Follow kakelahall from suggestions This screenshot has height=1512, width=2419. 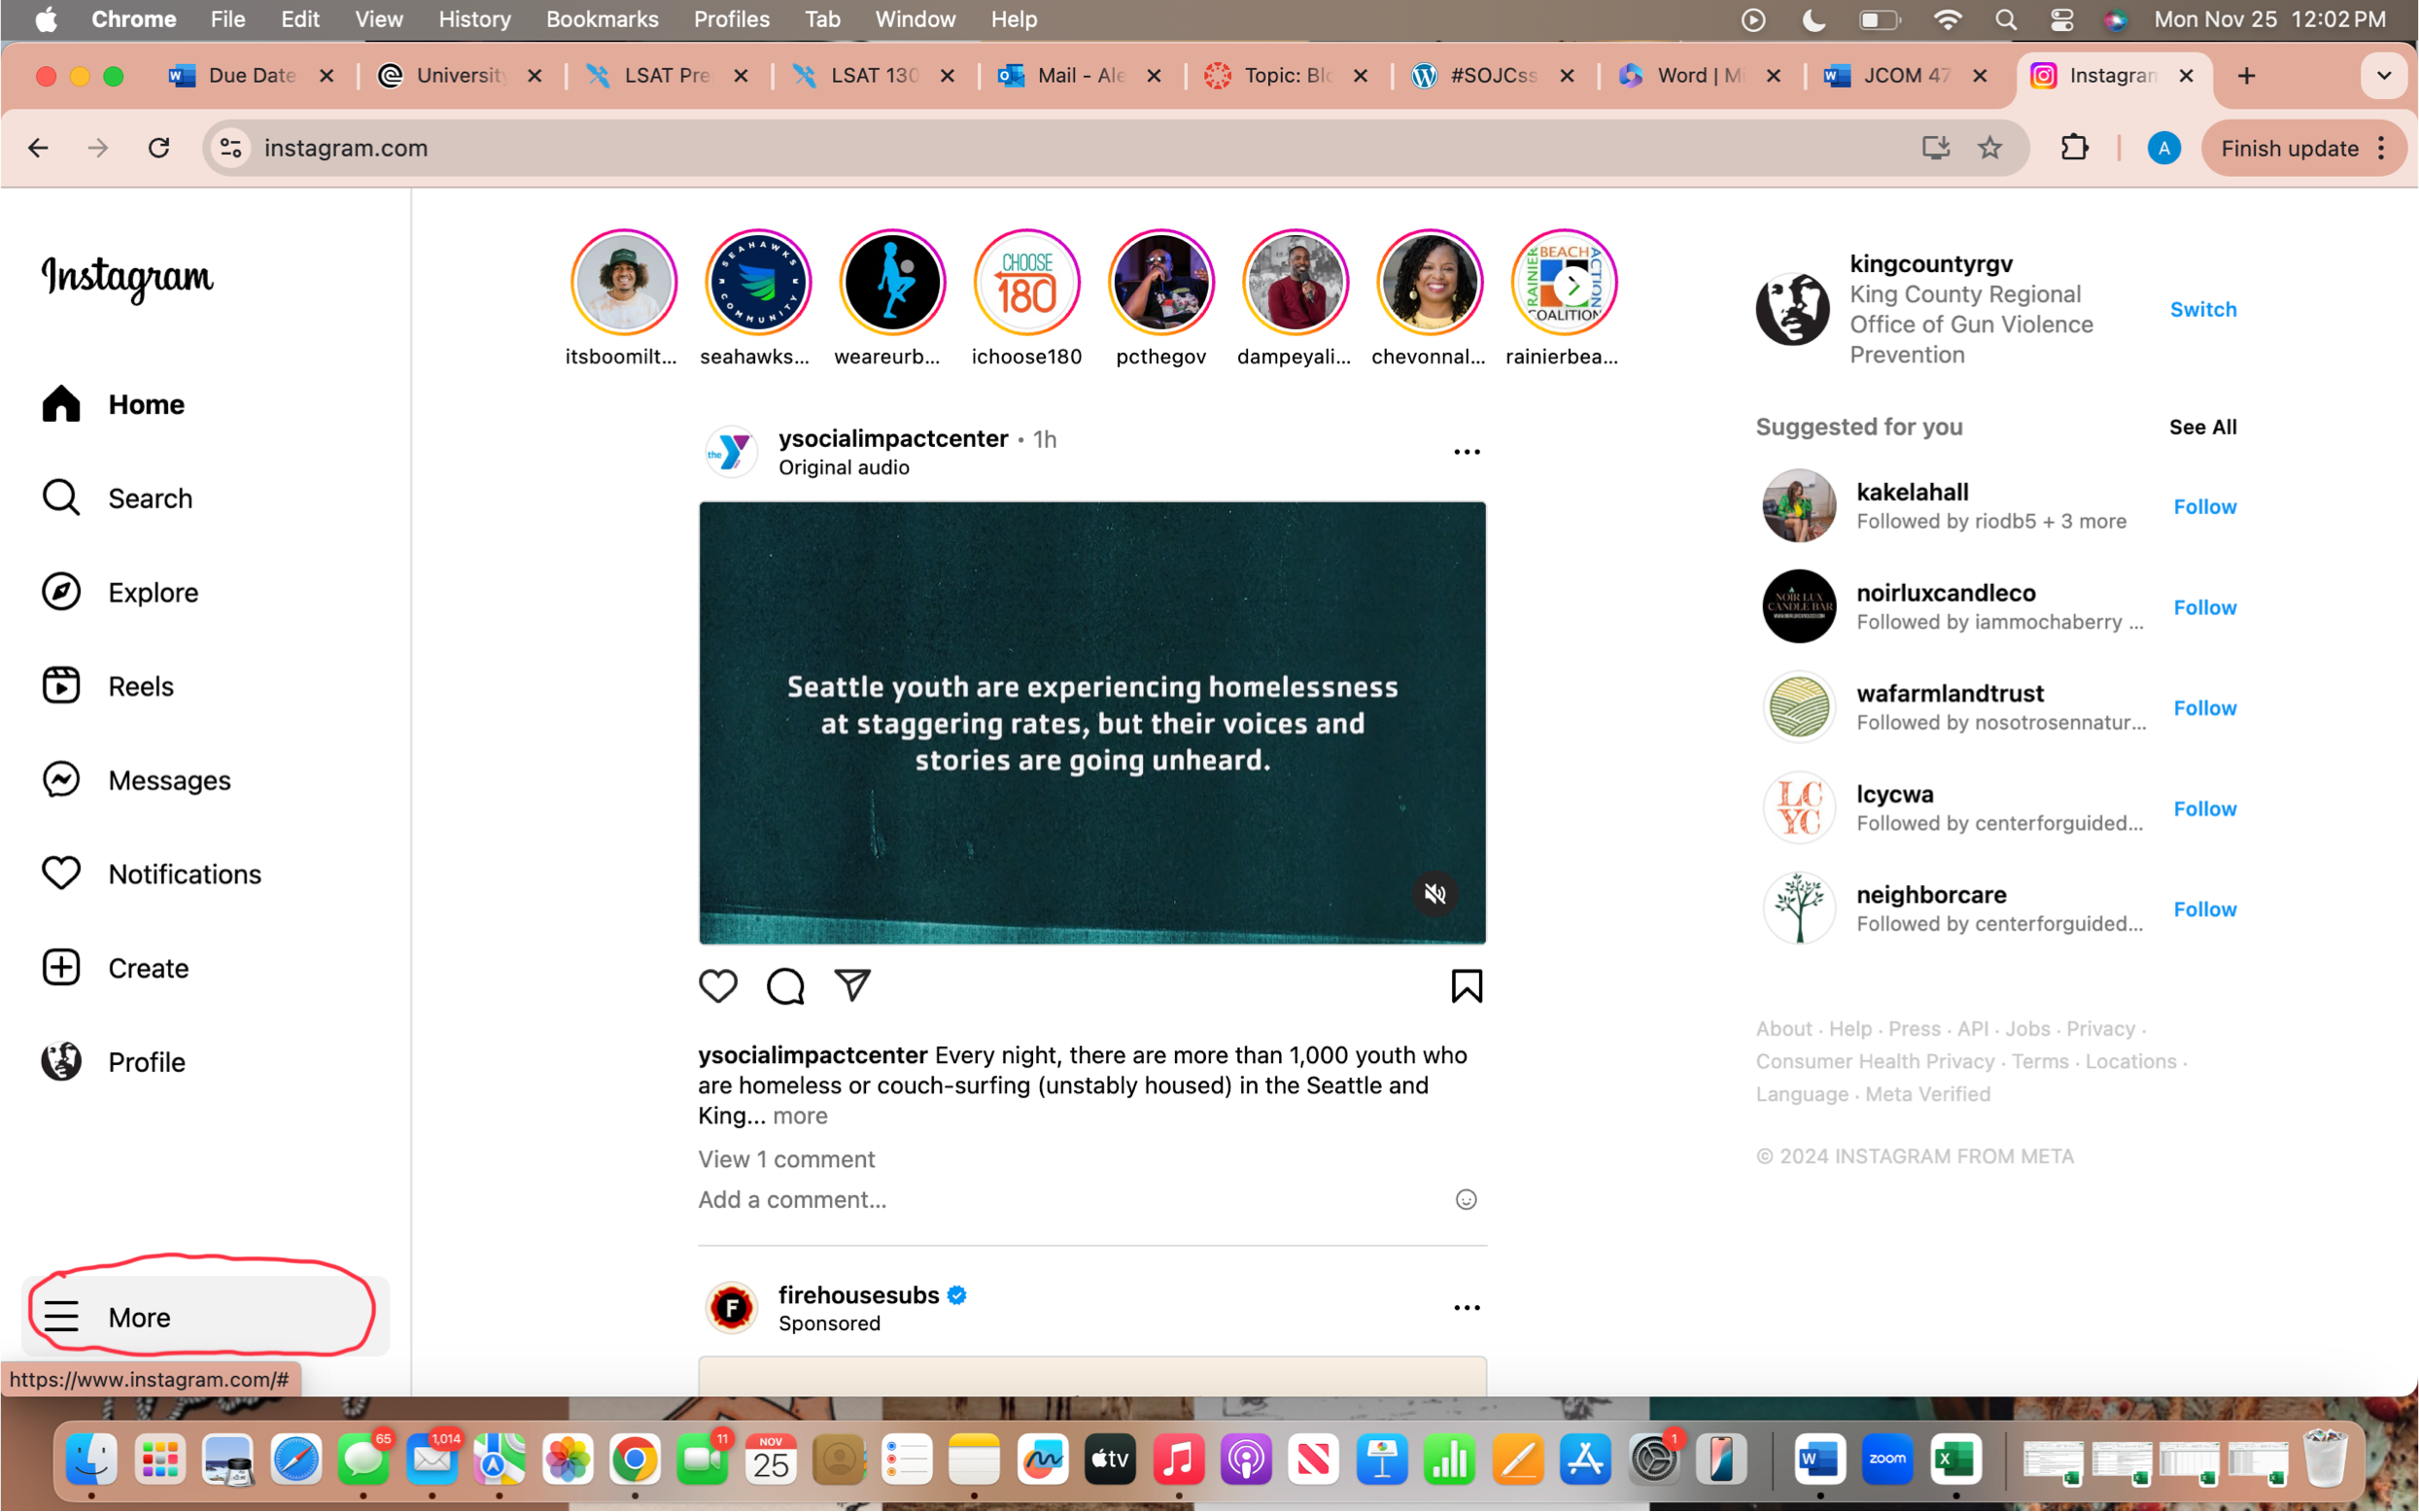(2204, 507)
